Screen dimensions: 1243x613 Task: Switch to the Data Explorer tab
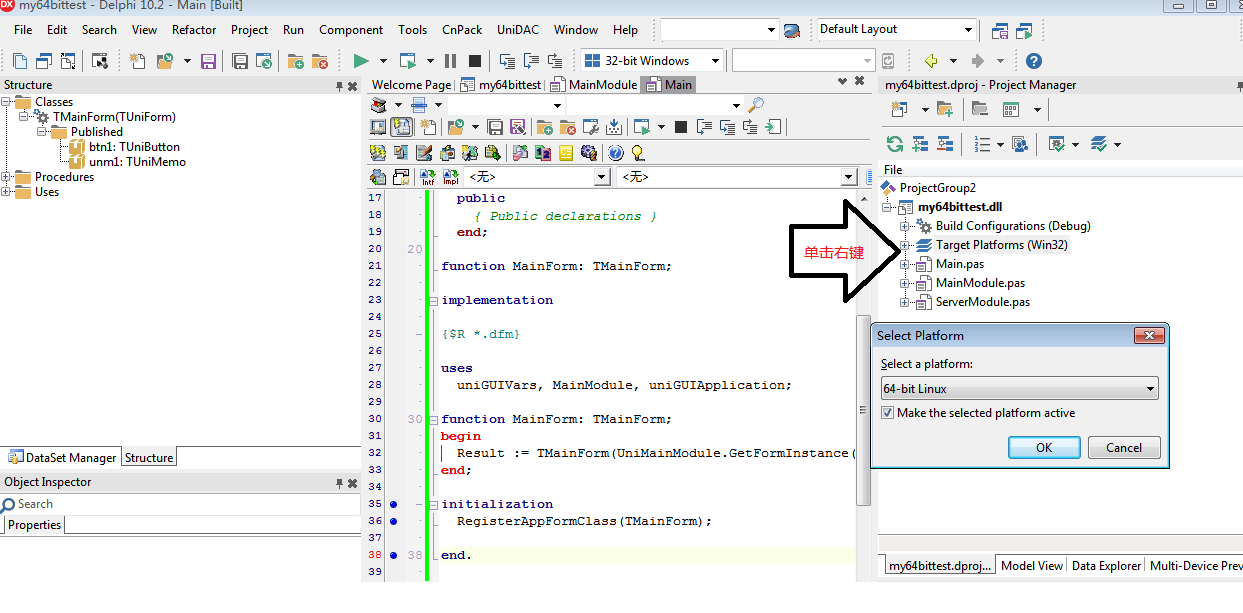[x=1106, y=566]
